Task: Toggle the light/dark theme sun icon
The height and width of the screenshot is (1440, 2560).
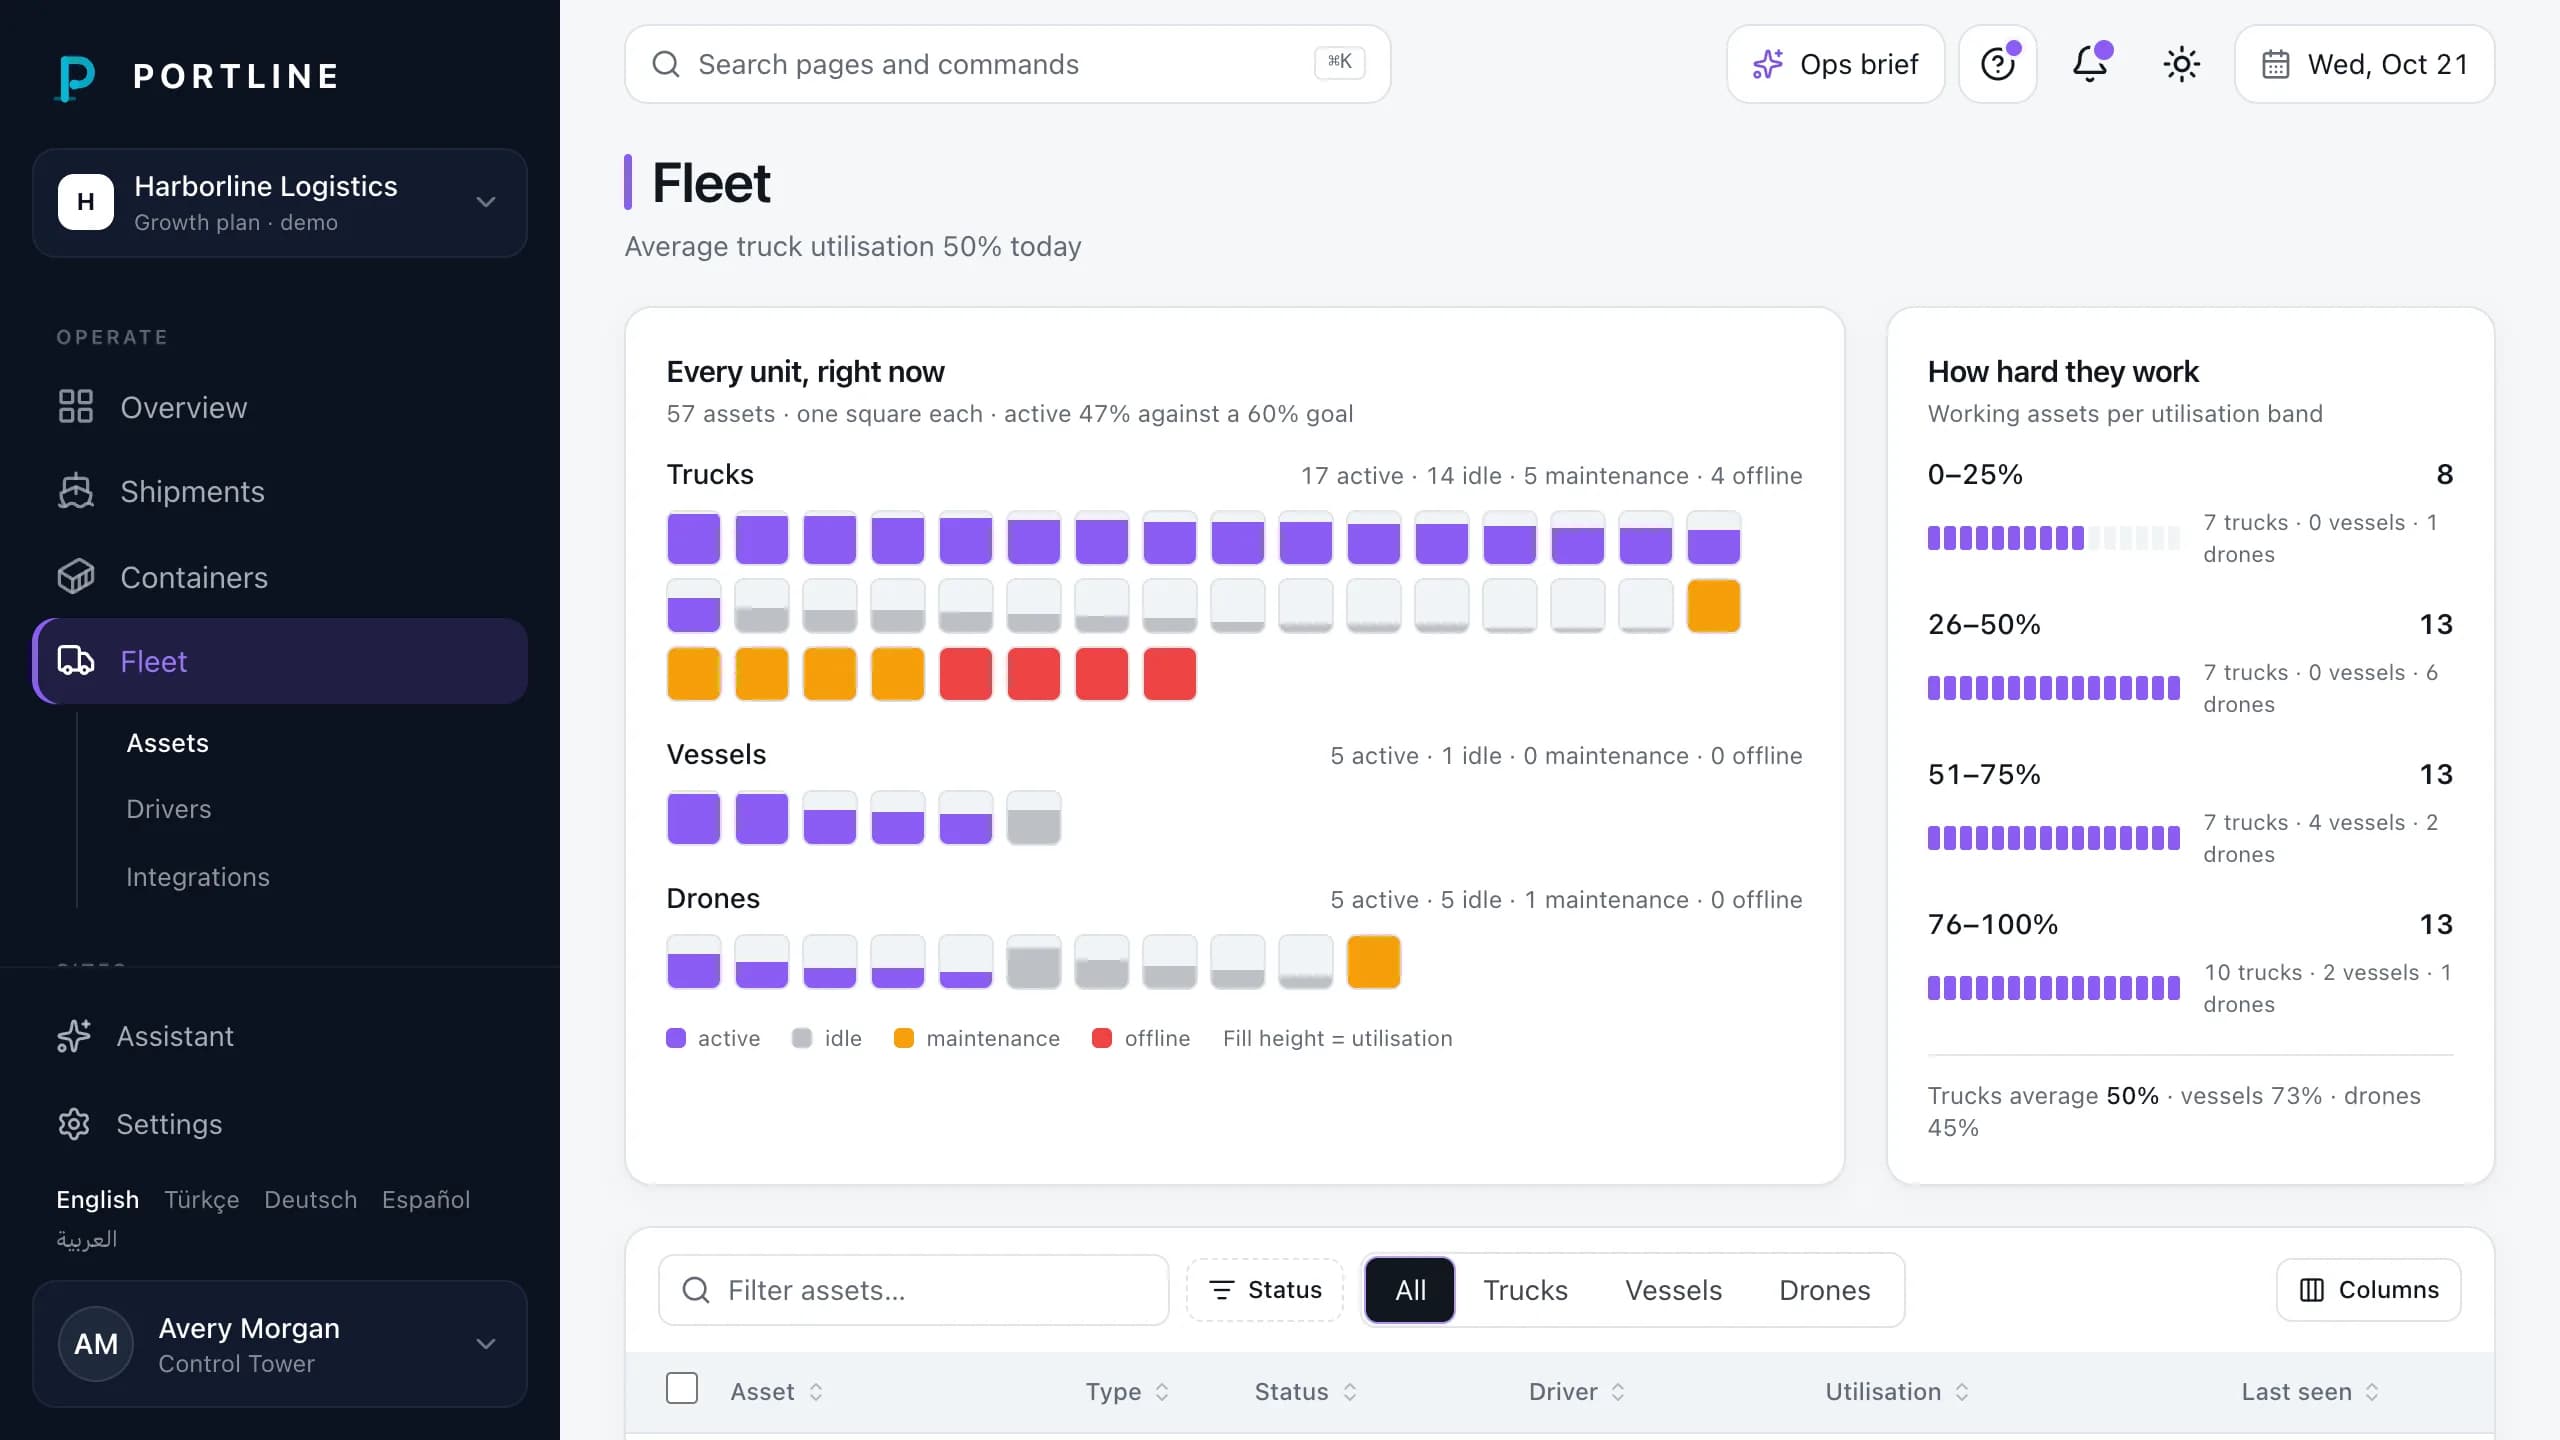Action: click(2182, 64)
